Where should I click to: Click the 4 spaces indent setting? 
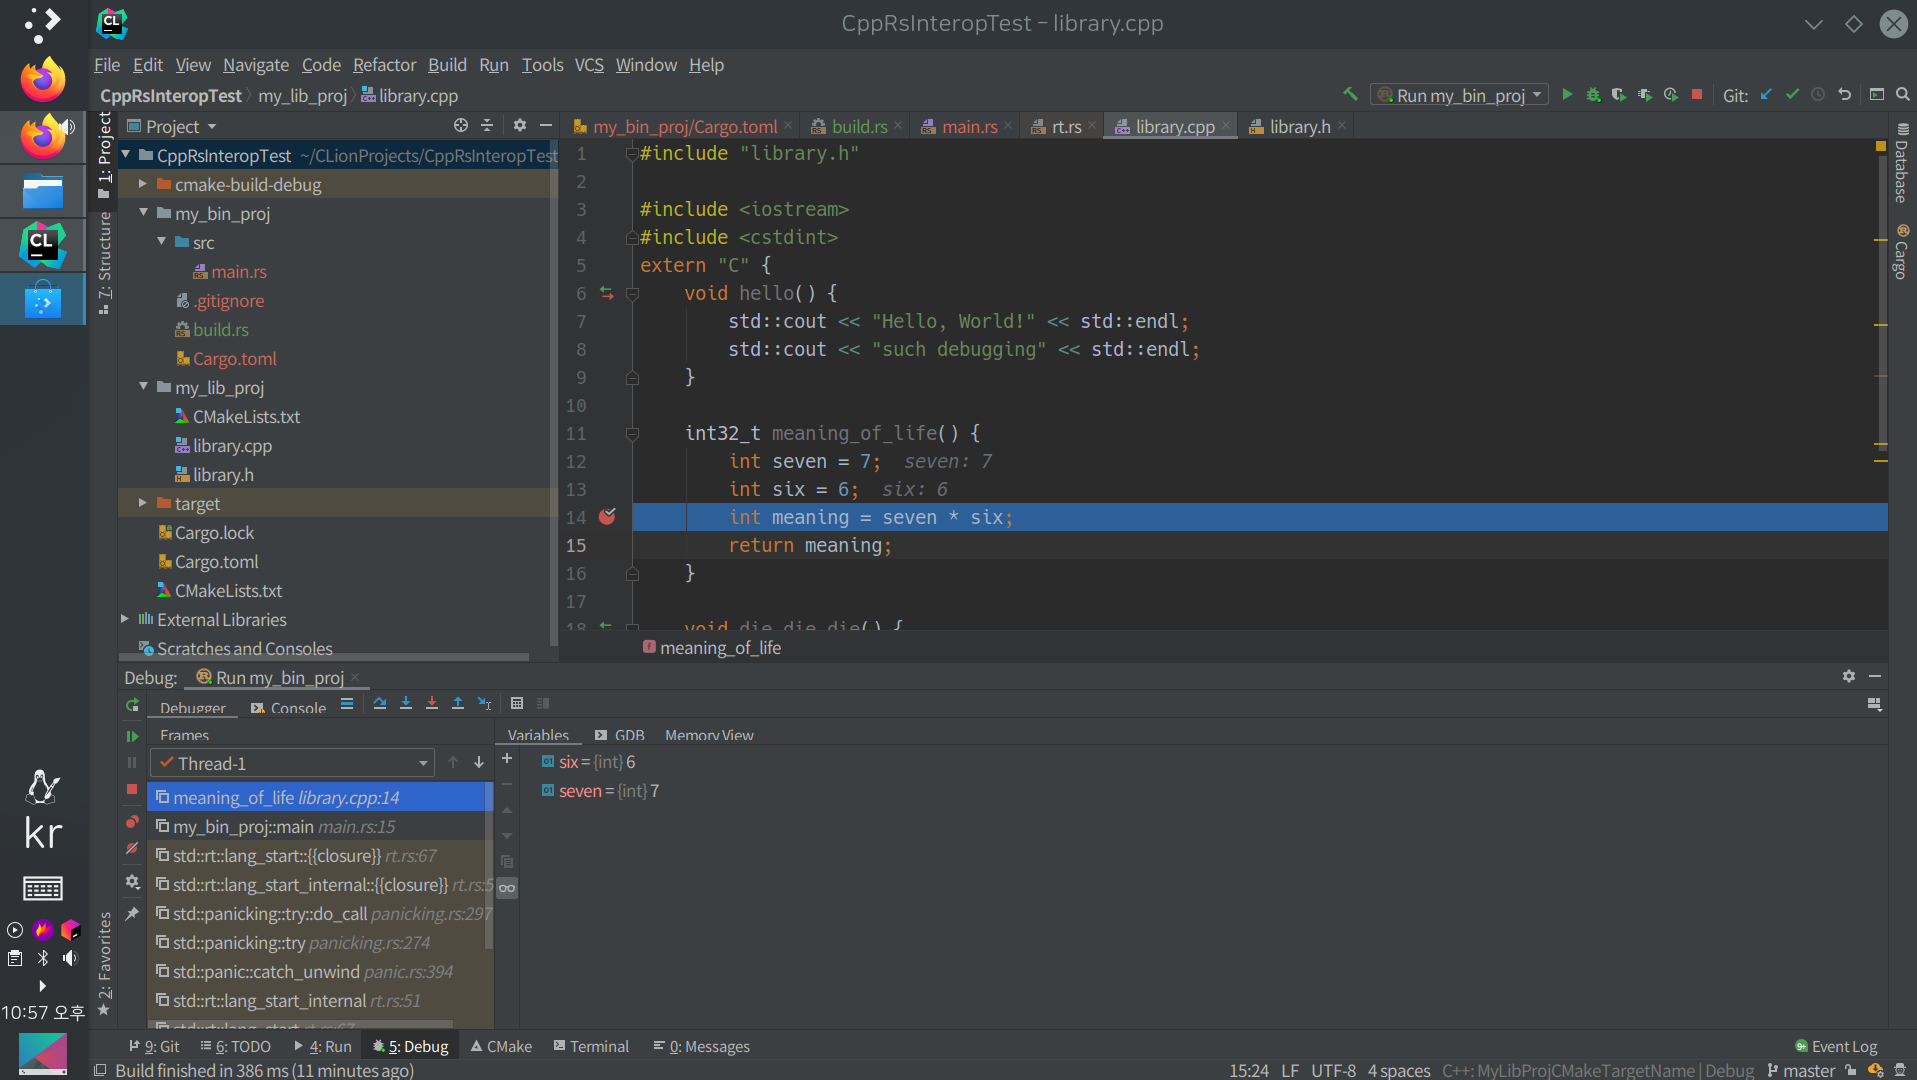pos(1398,1070)
